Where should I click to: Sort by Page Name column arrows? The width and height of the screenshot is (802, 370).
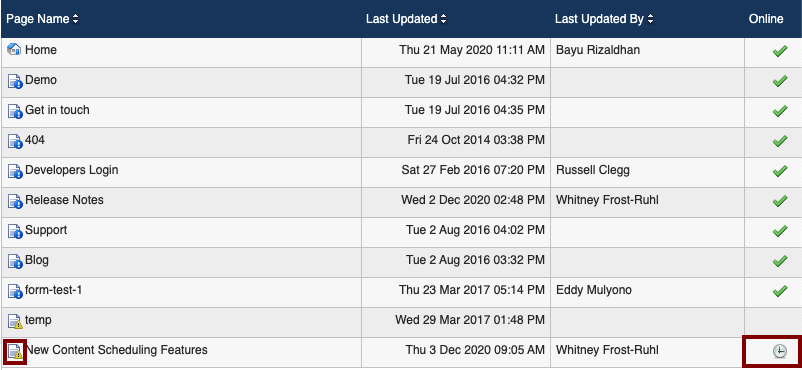click(76, 19)
